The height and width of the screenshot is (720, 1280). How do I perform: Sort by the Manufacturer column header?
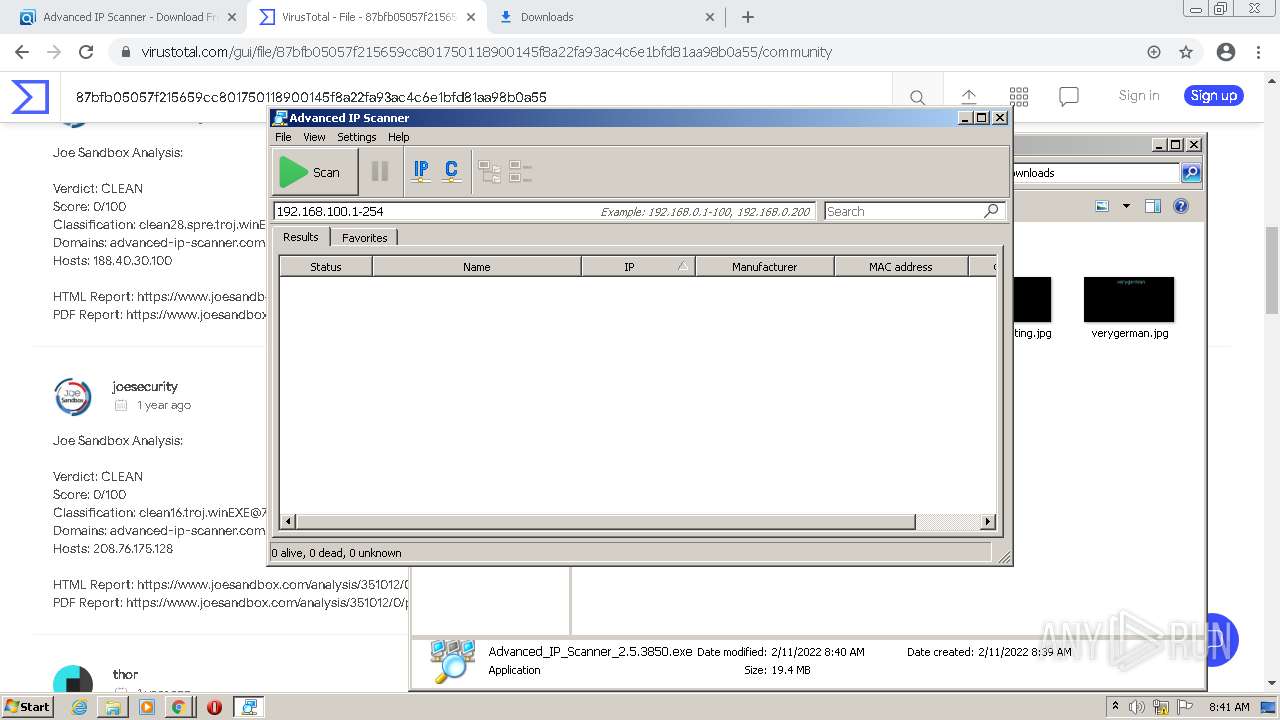point(765,267)
